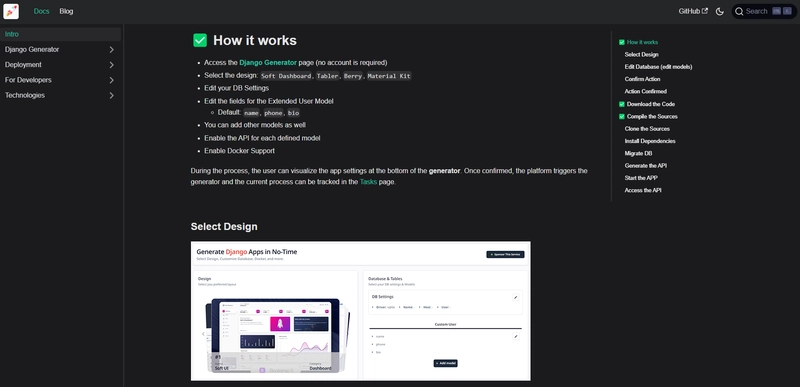The width and height of the screenshot is (800, 387).
Task: Click the Tabler code label
Action: [327, 76]
